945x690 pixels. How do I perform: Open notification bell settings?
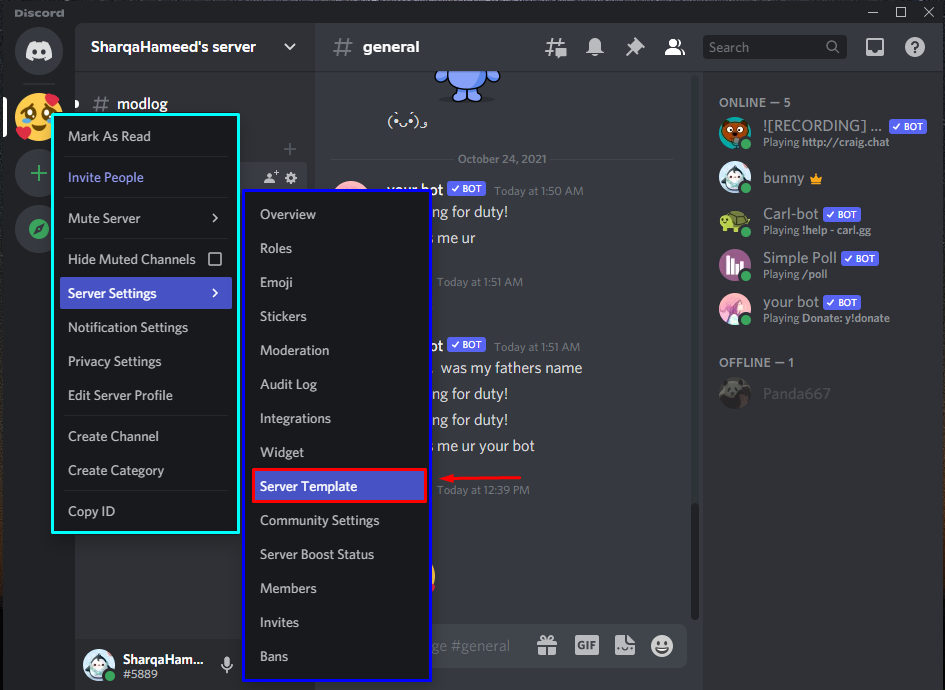[595, 47]
